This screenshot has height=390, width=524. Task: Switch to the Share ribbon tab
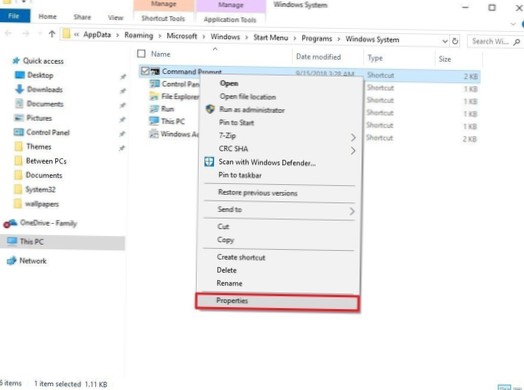tap(82, 17)
